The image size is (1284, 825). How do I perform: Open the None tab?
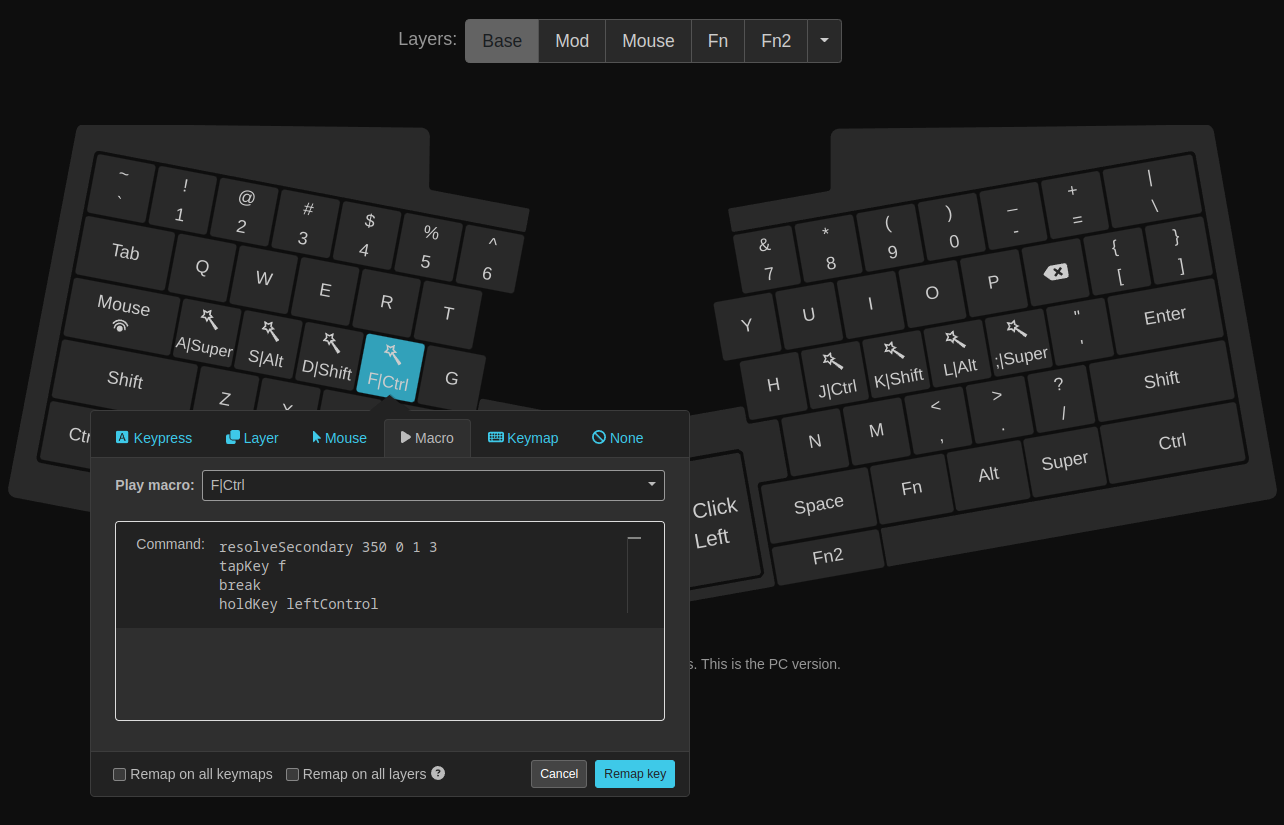617,438
